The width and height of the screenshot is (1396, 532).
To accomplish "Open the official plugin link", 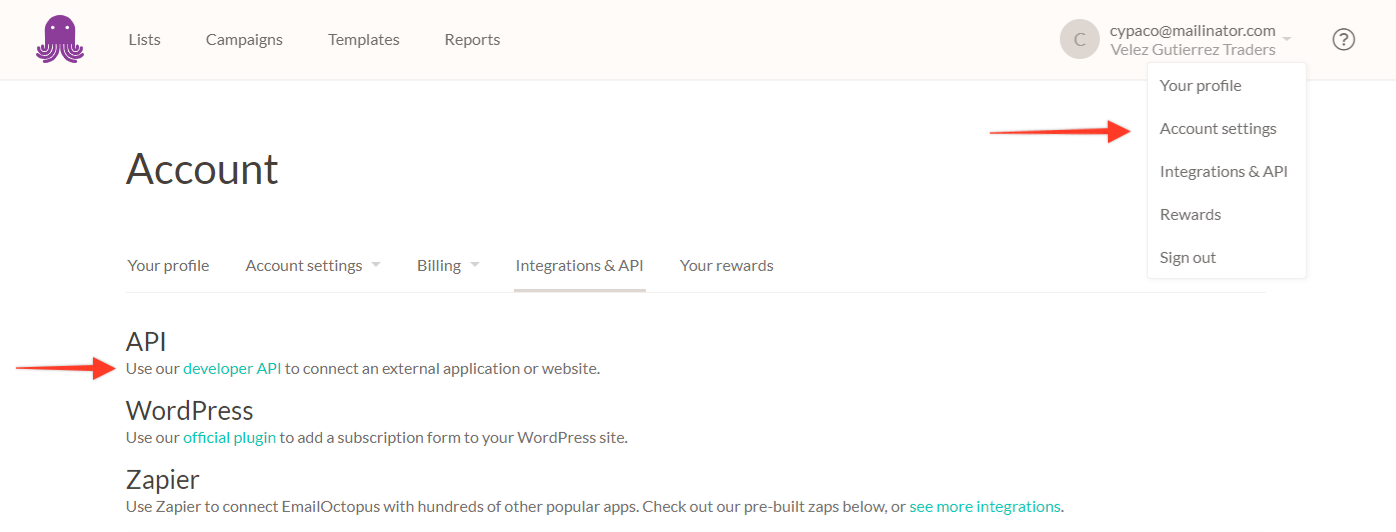I will click(x=229, y=438).
